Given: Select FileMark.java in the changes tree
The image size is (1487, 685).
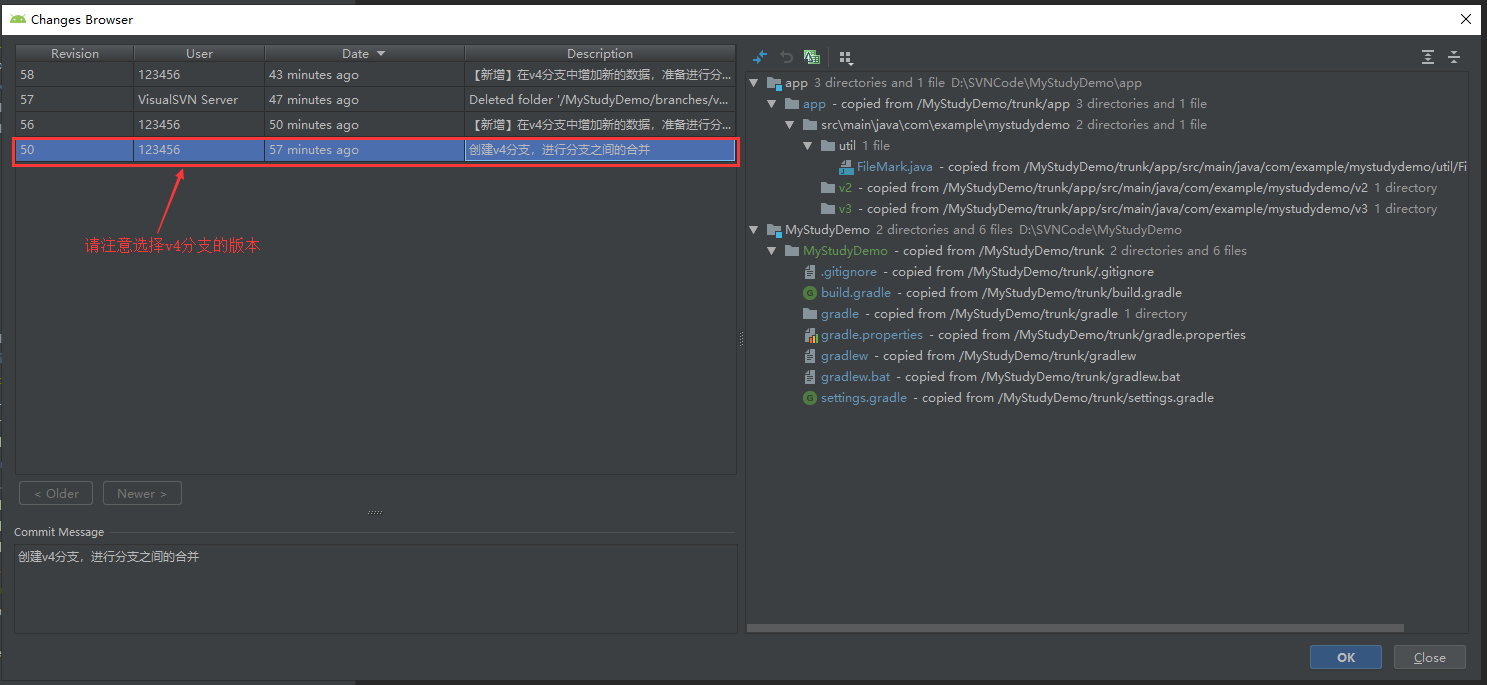Looking at the screenshot, I should [x=895, y=167].
